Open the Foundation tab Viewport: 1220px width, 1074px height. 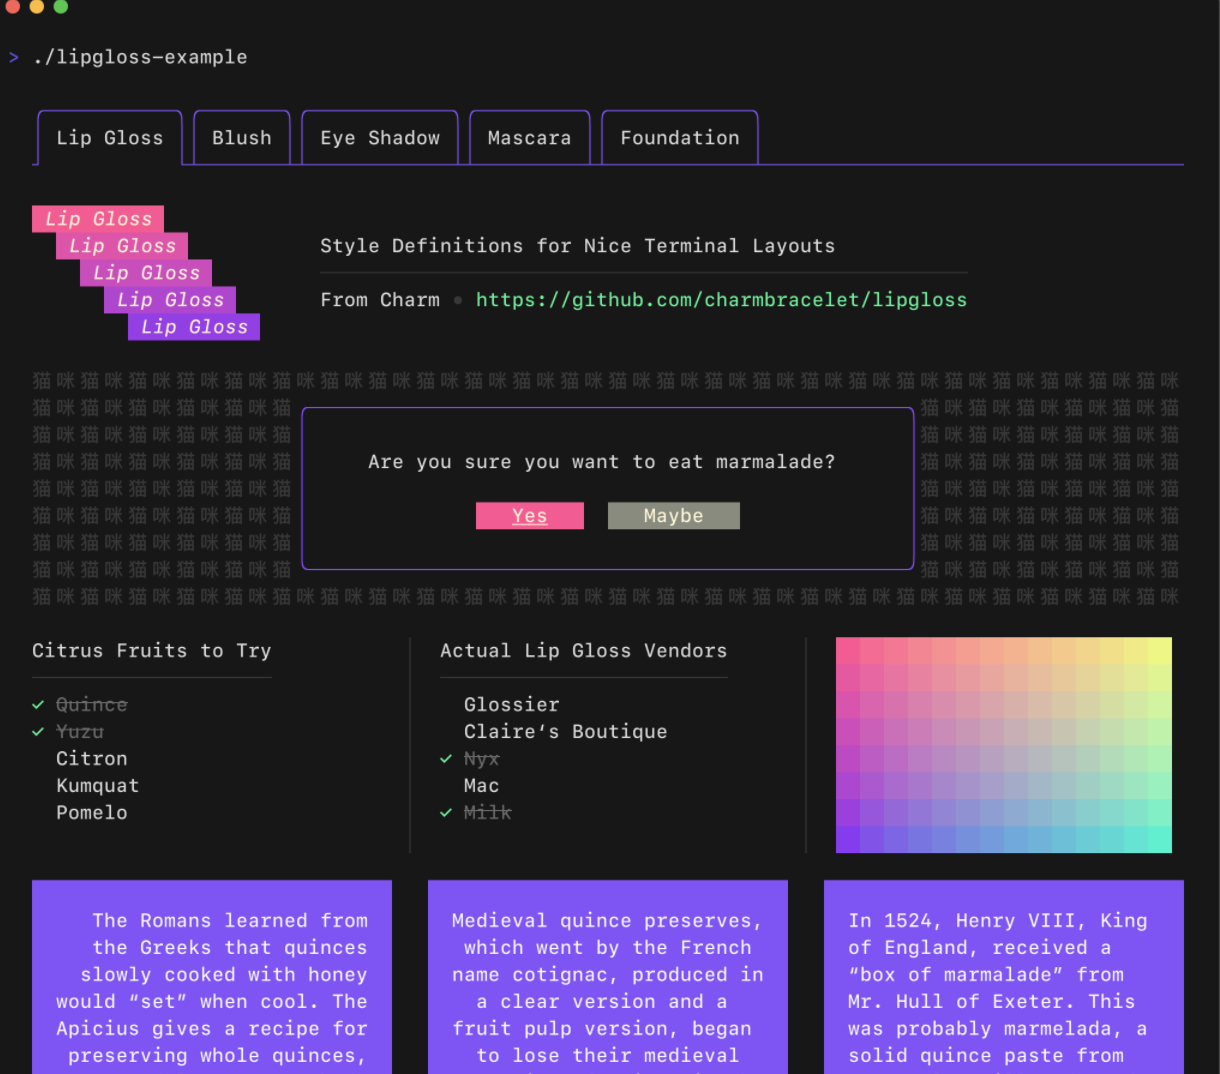680,138
